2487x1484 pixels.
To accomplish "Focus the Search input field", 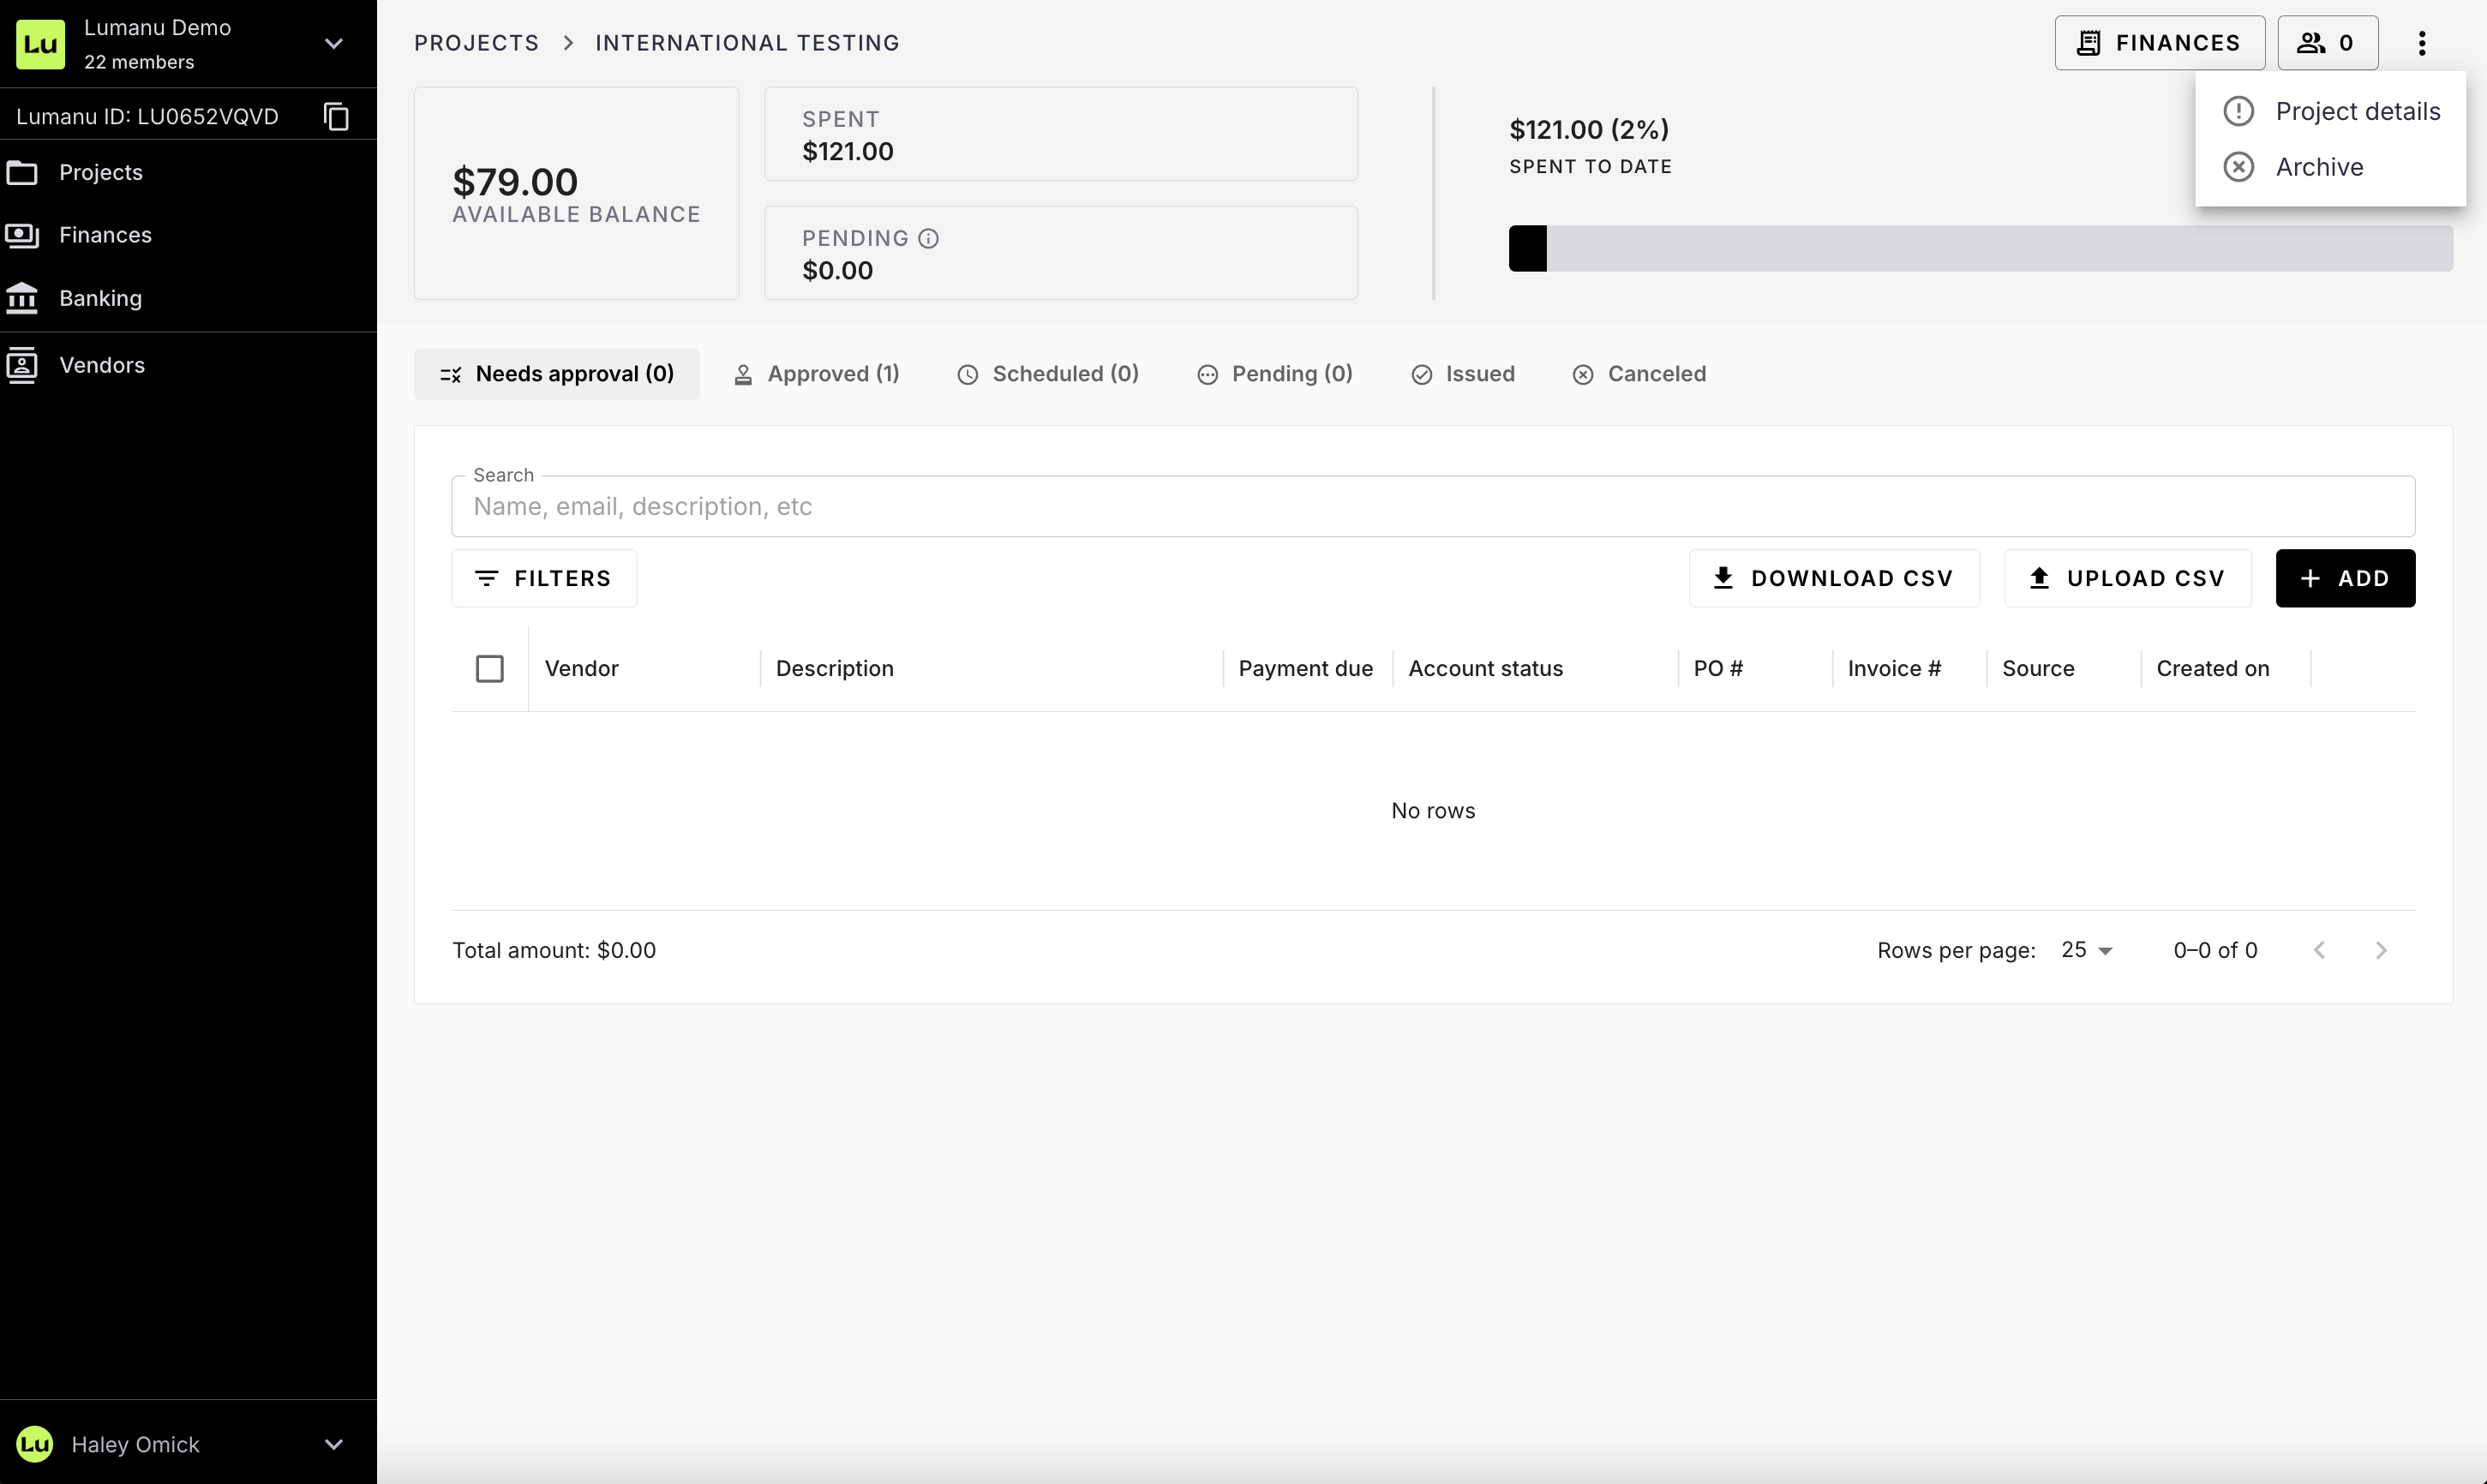I will point(1432,507).
